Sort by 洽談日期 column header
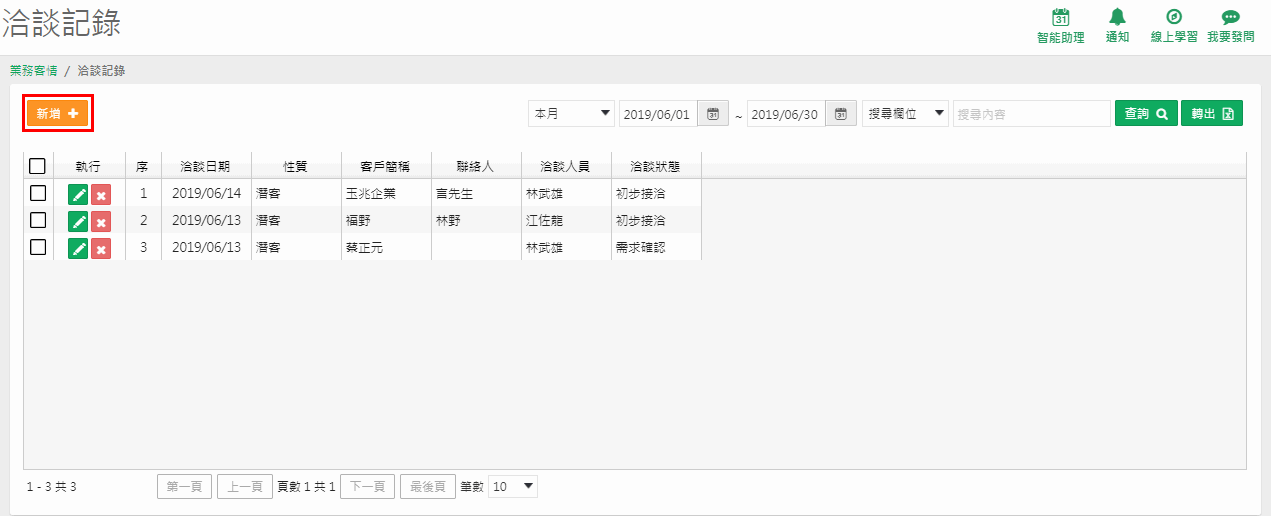This screenshot has width=1271, height=516. click(x=205, y=166)
